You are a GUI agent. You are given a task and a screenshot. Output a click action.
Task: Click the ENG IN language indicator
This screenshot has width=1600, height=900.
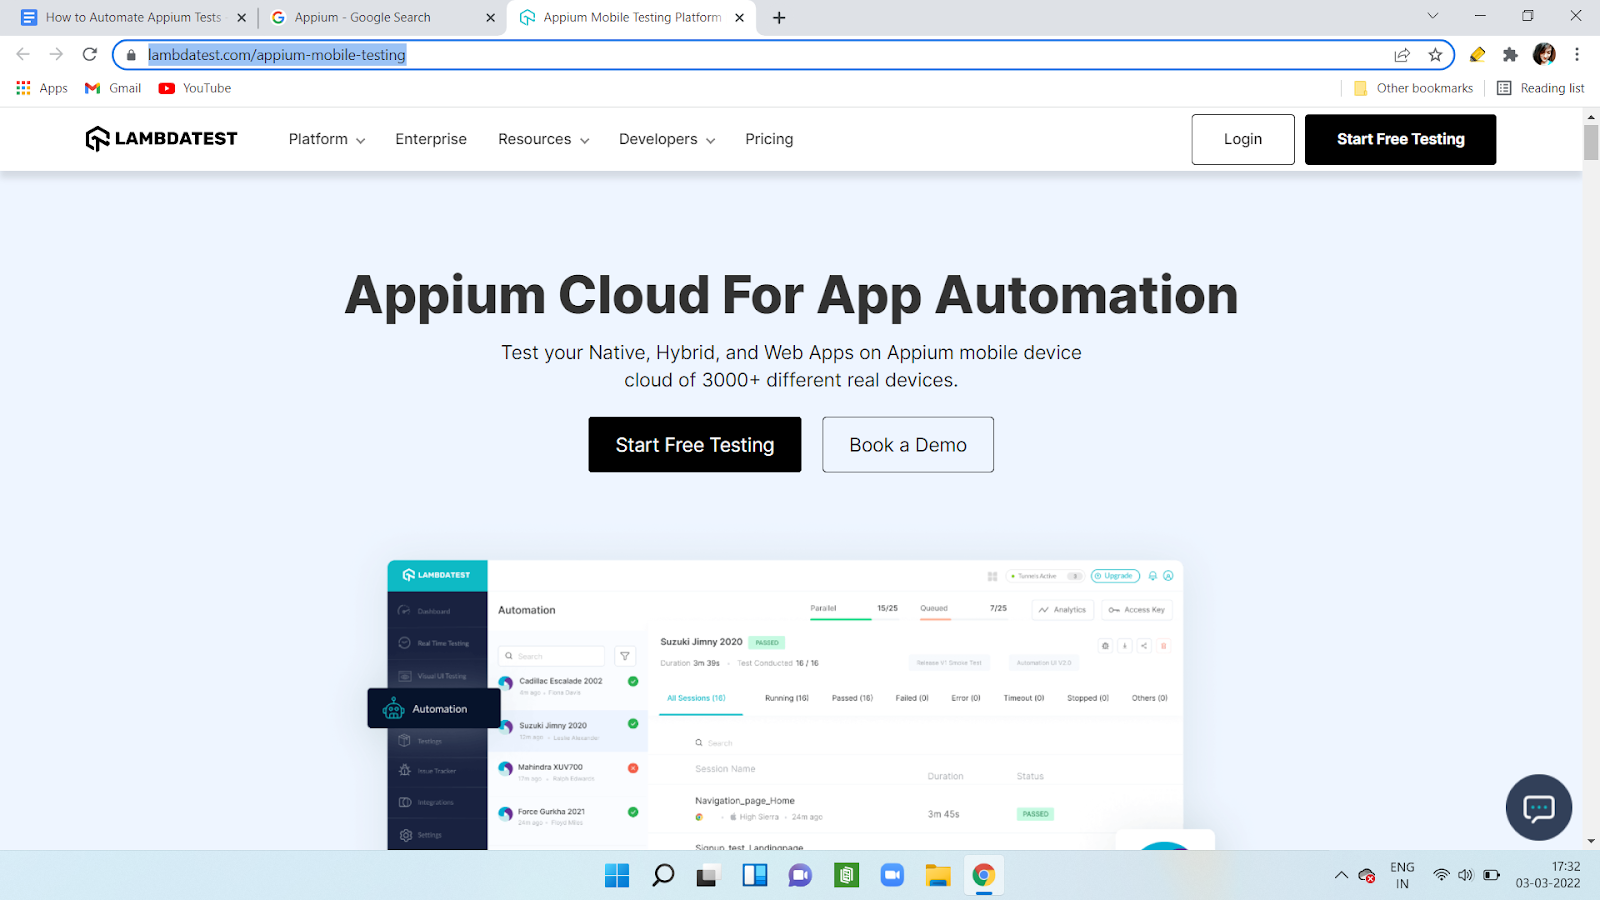pos(1402,875)
